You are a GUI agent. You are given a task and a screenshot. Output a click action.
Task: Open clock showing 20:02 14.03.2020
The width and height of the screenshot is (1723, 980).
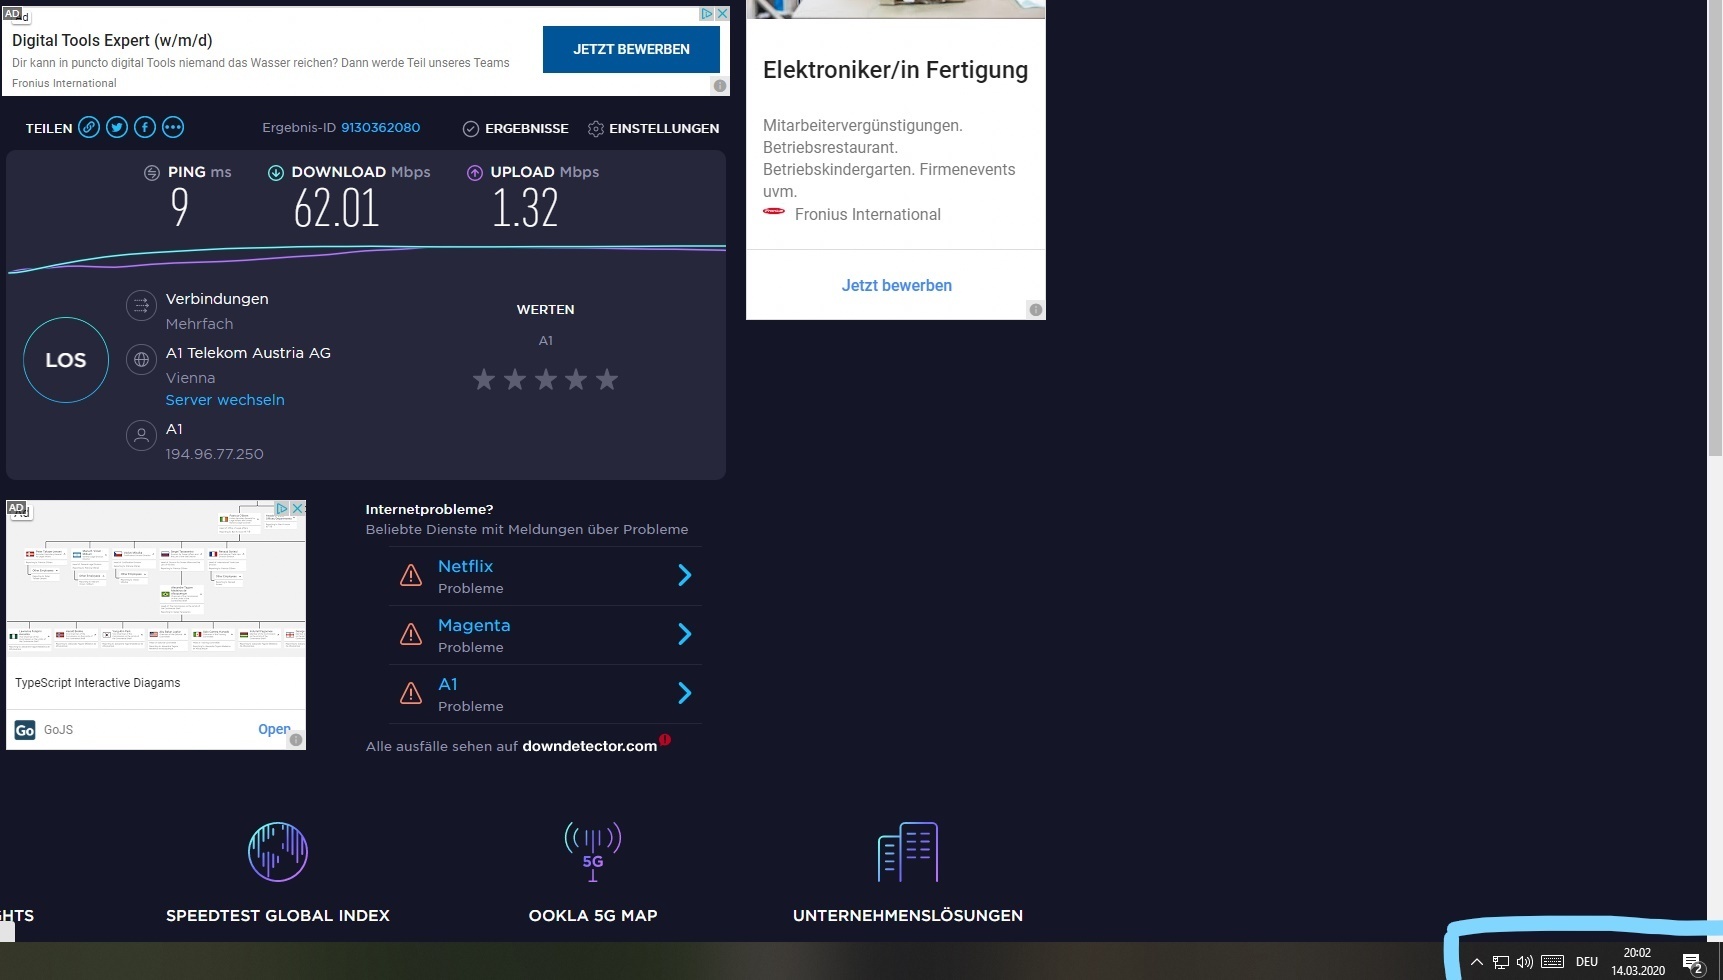pos(1638,962)
